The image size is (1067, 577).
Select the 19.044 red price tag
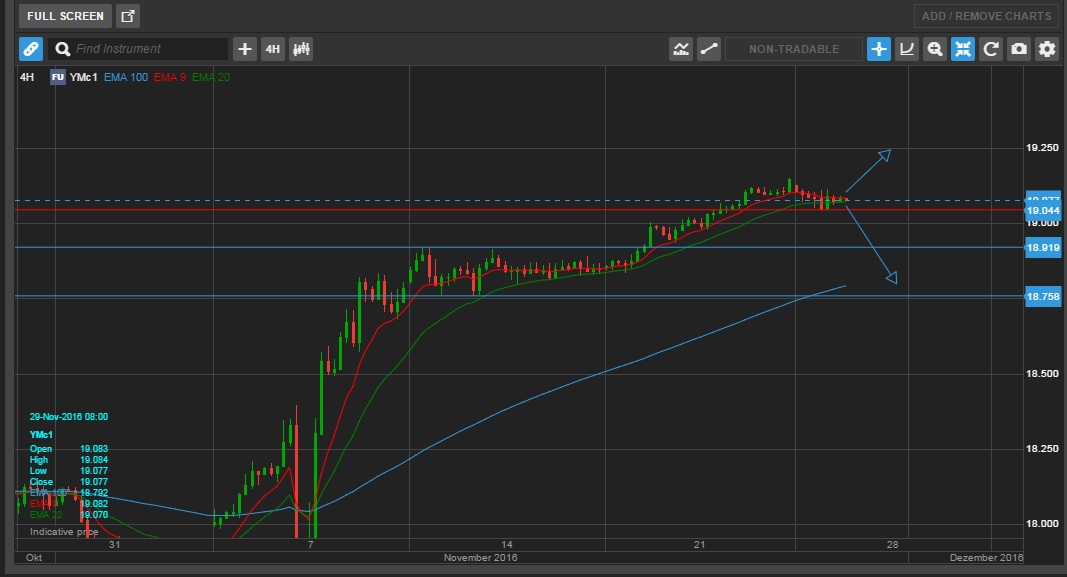coord(1043,211)
